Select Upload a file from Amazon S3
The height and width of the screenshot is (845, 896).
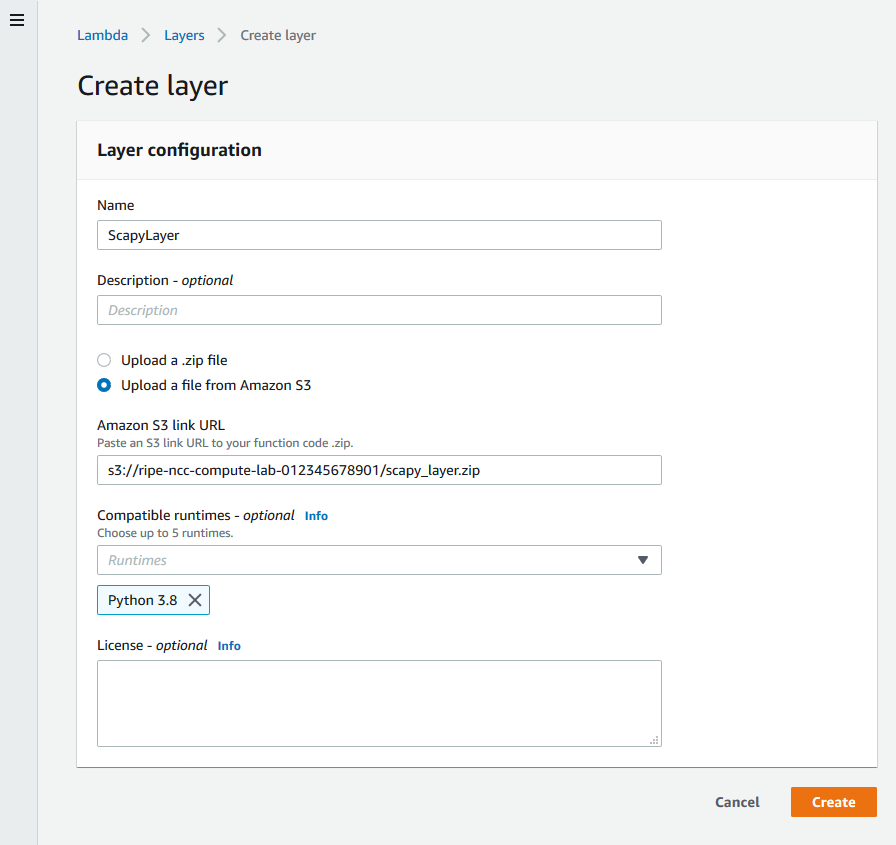pos(104,385)
